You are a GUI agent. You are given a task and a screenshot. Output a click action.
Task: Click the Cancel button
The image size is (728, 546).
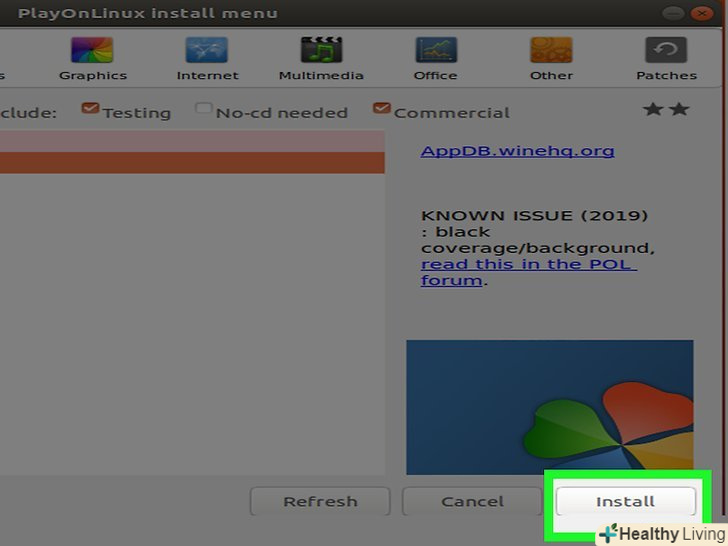(x=472, y=501)
